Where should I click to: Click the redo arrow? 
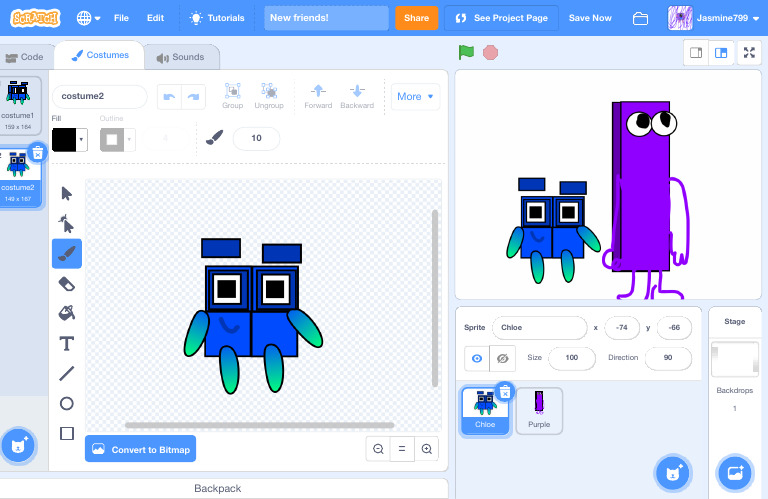(193, 97)
